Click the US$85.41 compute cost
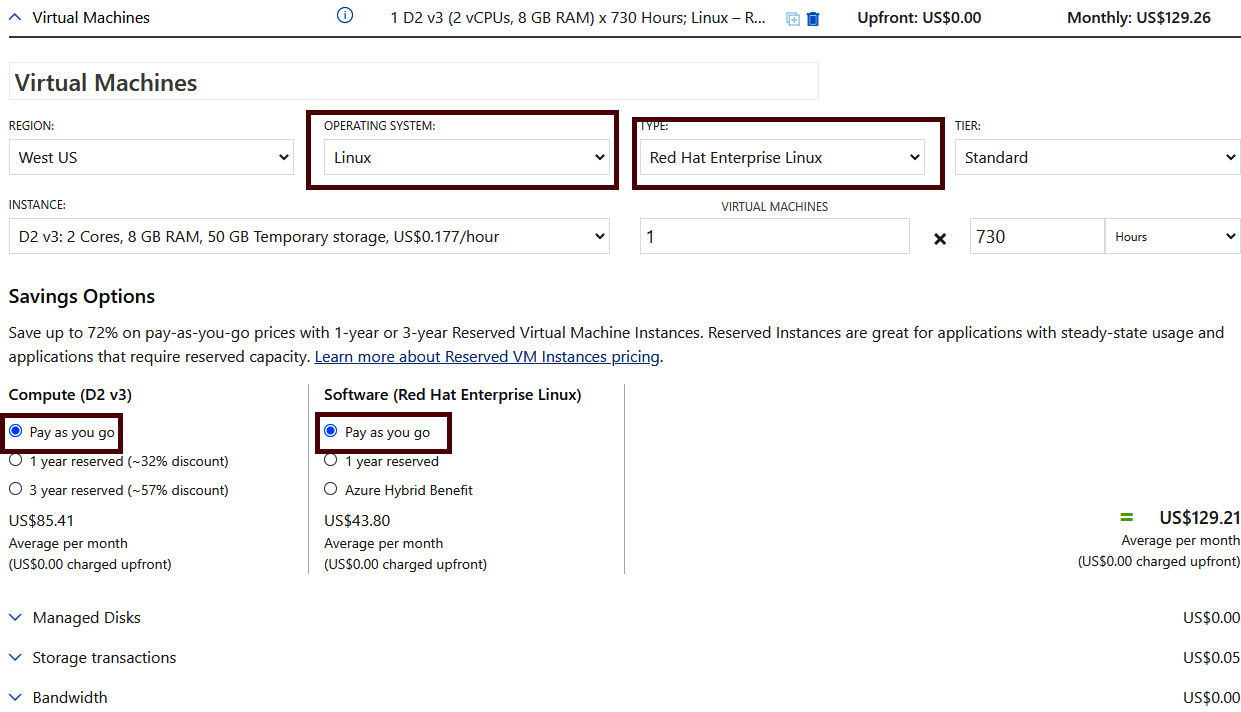Viewport: 1241px width, 712px height. (41, 520)
